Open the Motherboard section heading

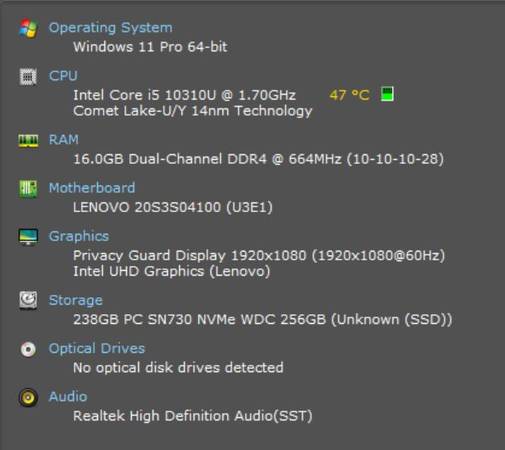click(x=92, y=188)
